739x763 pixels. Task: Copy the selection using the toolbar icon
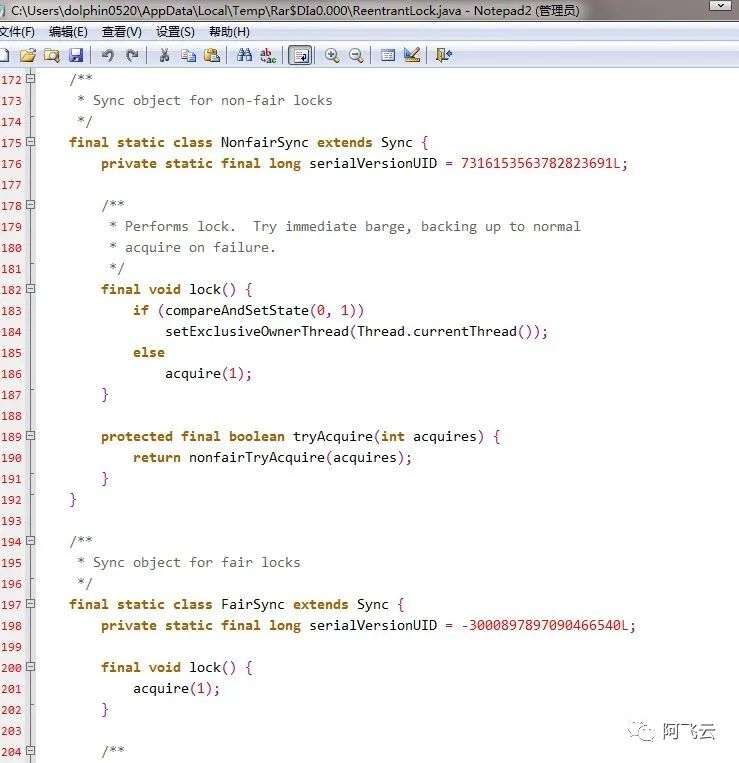[188, 55]
